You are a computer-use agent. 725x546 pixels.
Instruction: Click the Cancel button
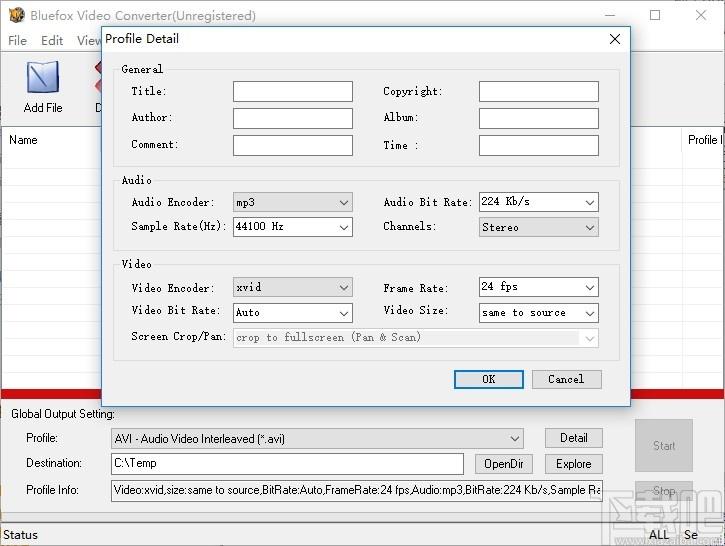click(x=566, y=379)
